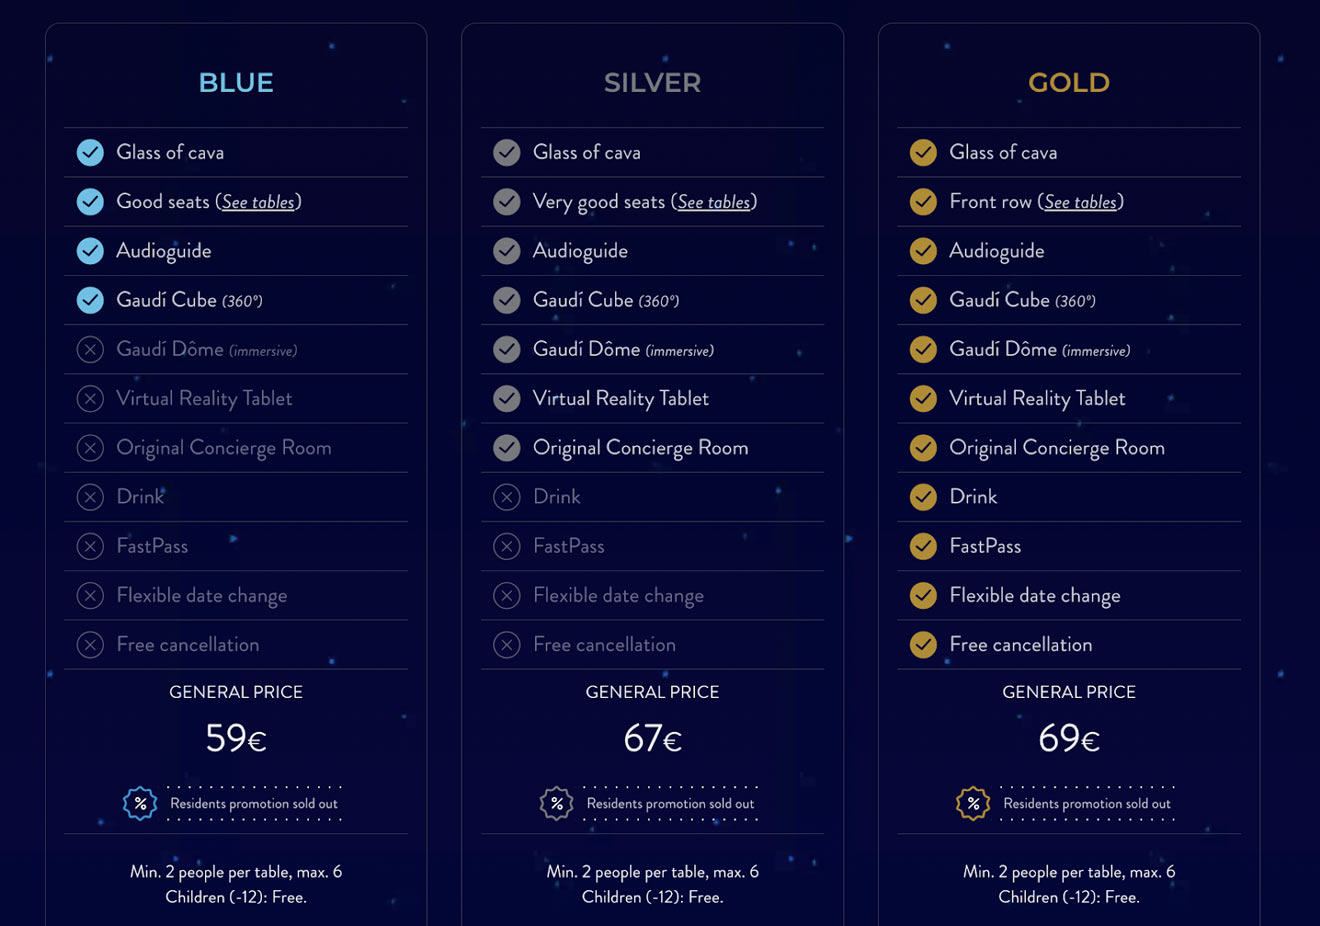The width and height of the screenshot is (1320, 926).
Task: Open See tables link for Good seats
Action: point(258,202)
